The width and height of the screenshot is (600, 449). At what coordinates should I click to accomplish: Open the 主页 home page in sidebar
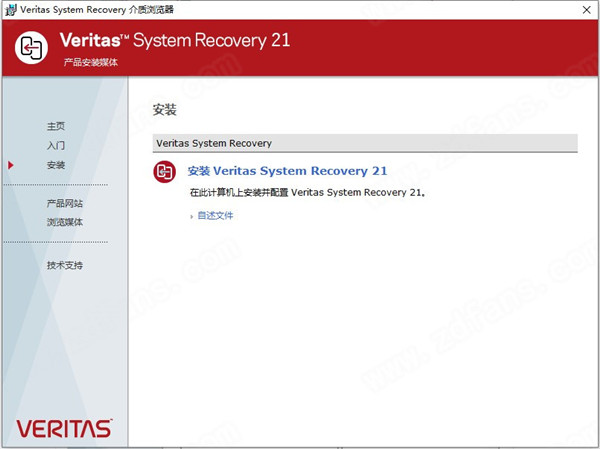pos(56,126)
